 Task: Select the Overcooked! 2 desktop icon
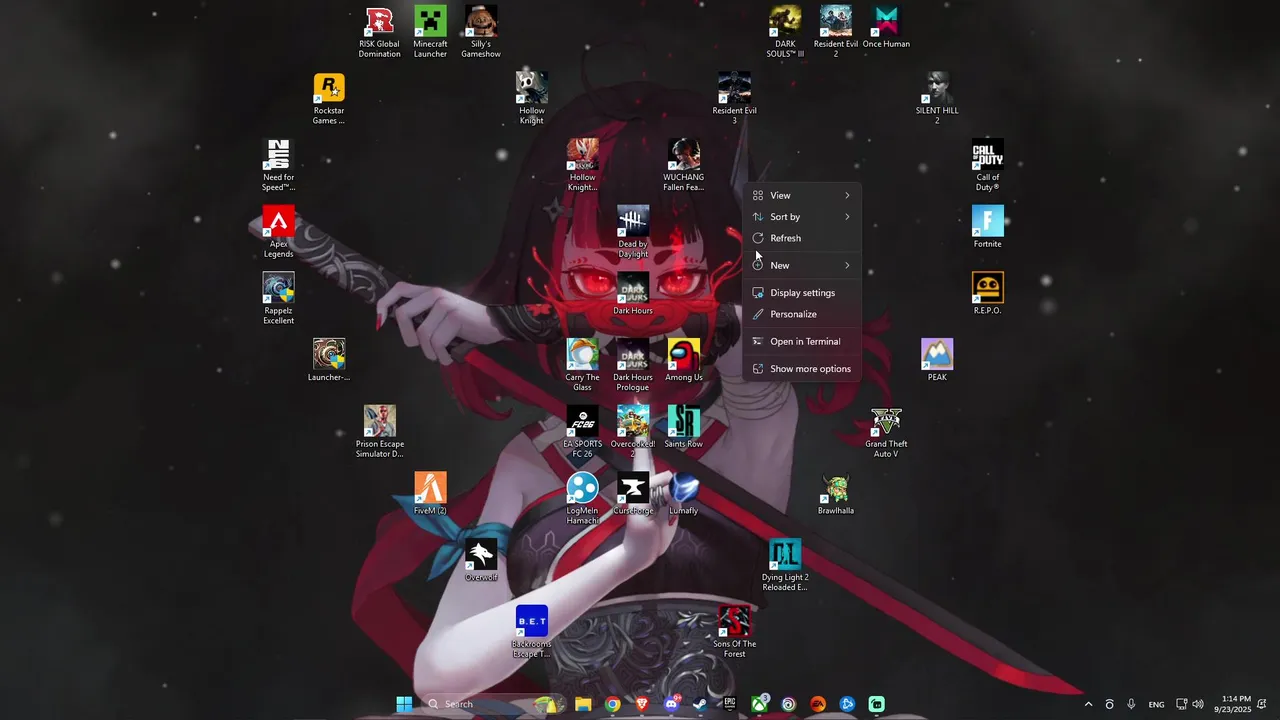coord(633,432)
